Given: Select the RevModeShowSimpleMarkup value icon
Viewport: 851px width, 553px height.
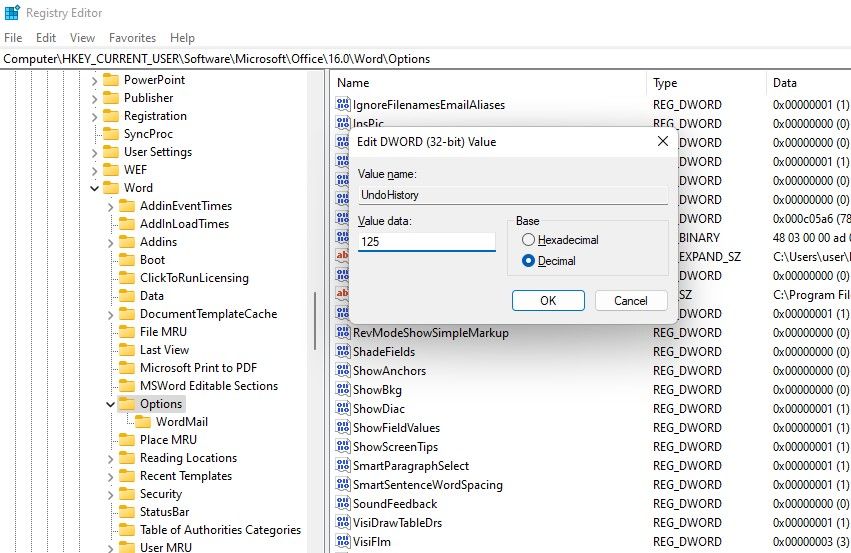Looking at the screenshot, I should [342, 332].
